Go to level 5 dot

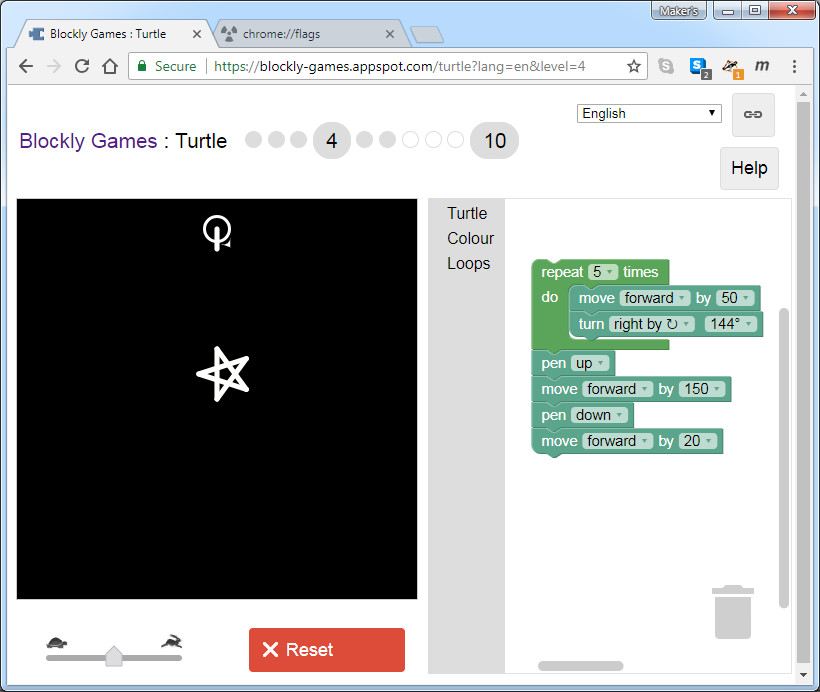coord(365,140)
